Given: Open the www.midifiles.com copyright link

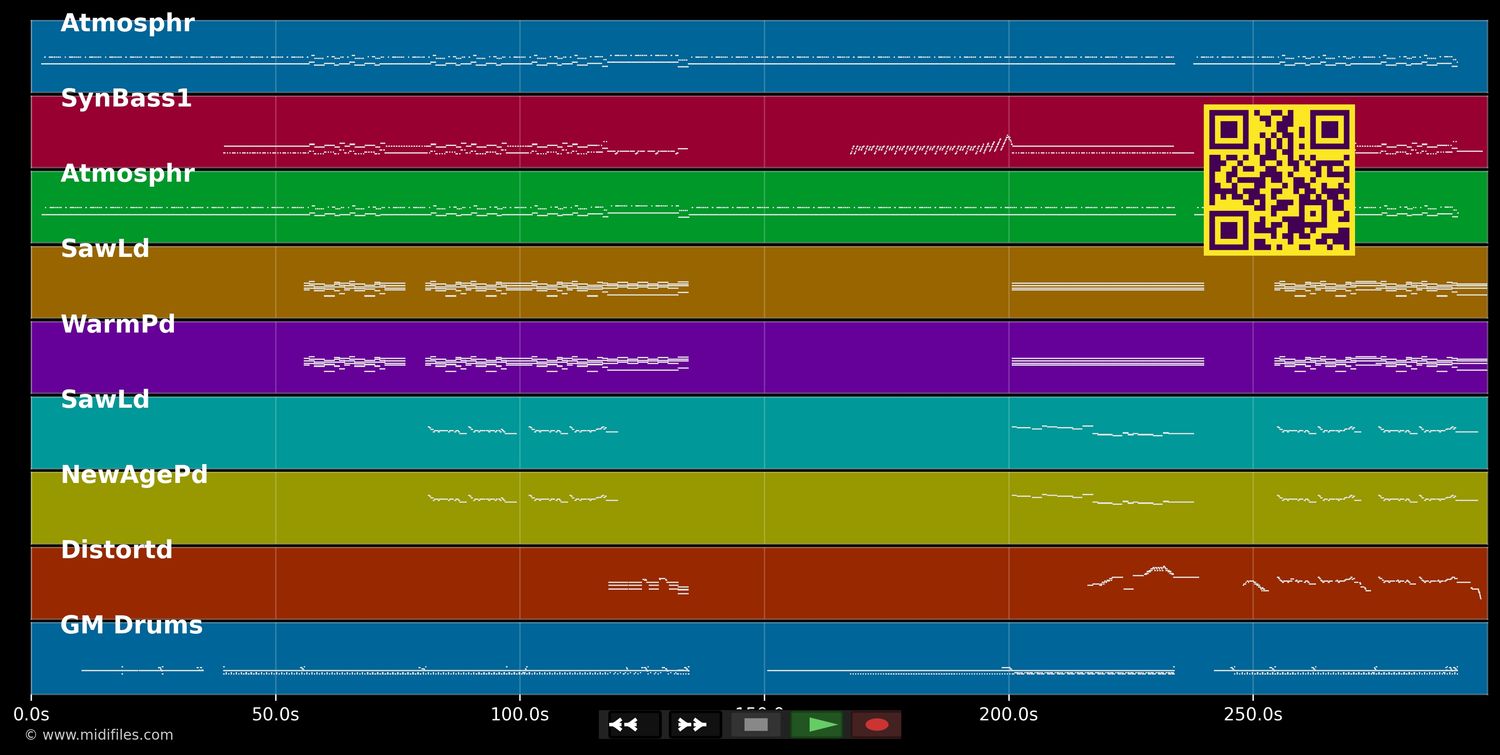Looking at the screenshot, I should pos(98,735).
